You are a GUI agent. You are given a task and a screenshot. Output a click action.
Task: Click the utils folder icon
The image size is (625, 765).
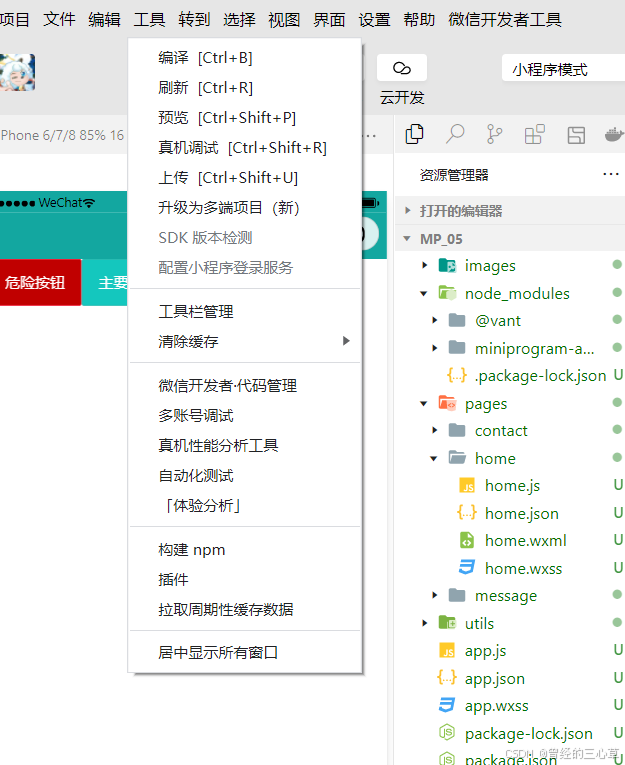click(x=447, y=623)
